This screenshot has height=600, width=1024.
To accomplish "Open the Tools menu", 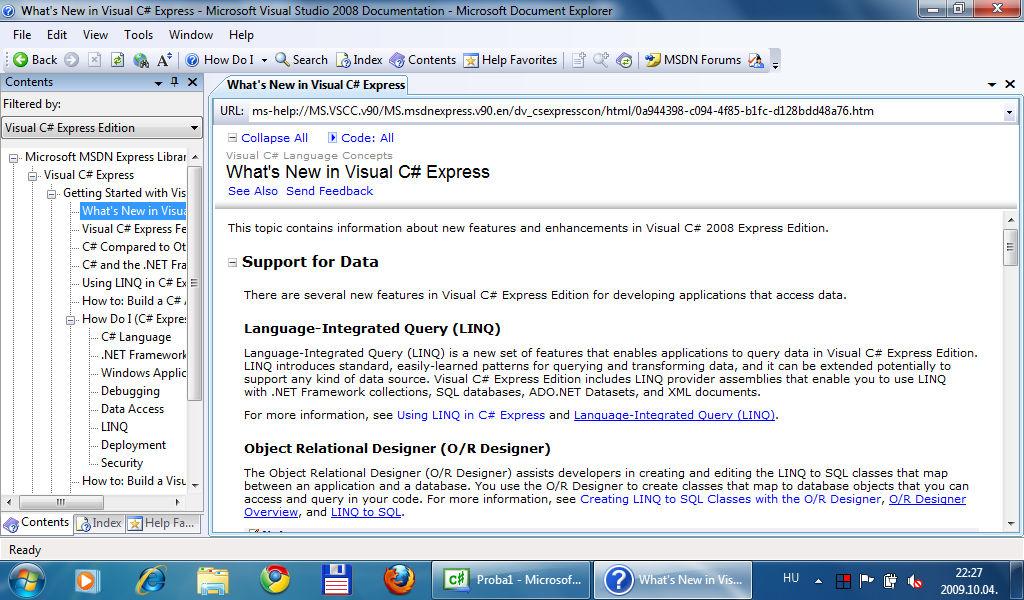I will pos(138,35).
